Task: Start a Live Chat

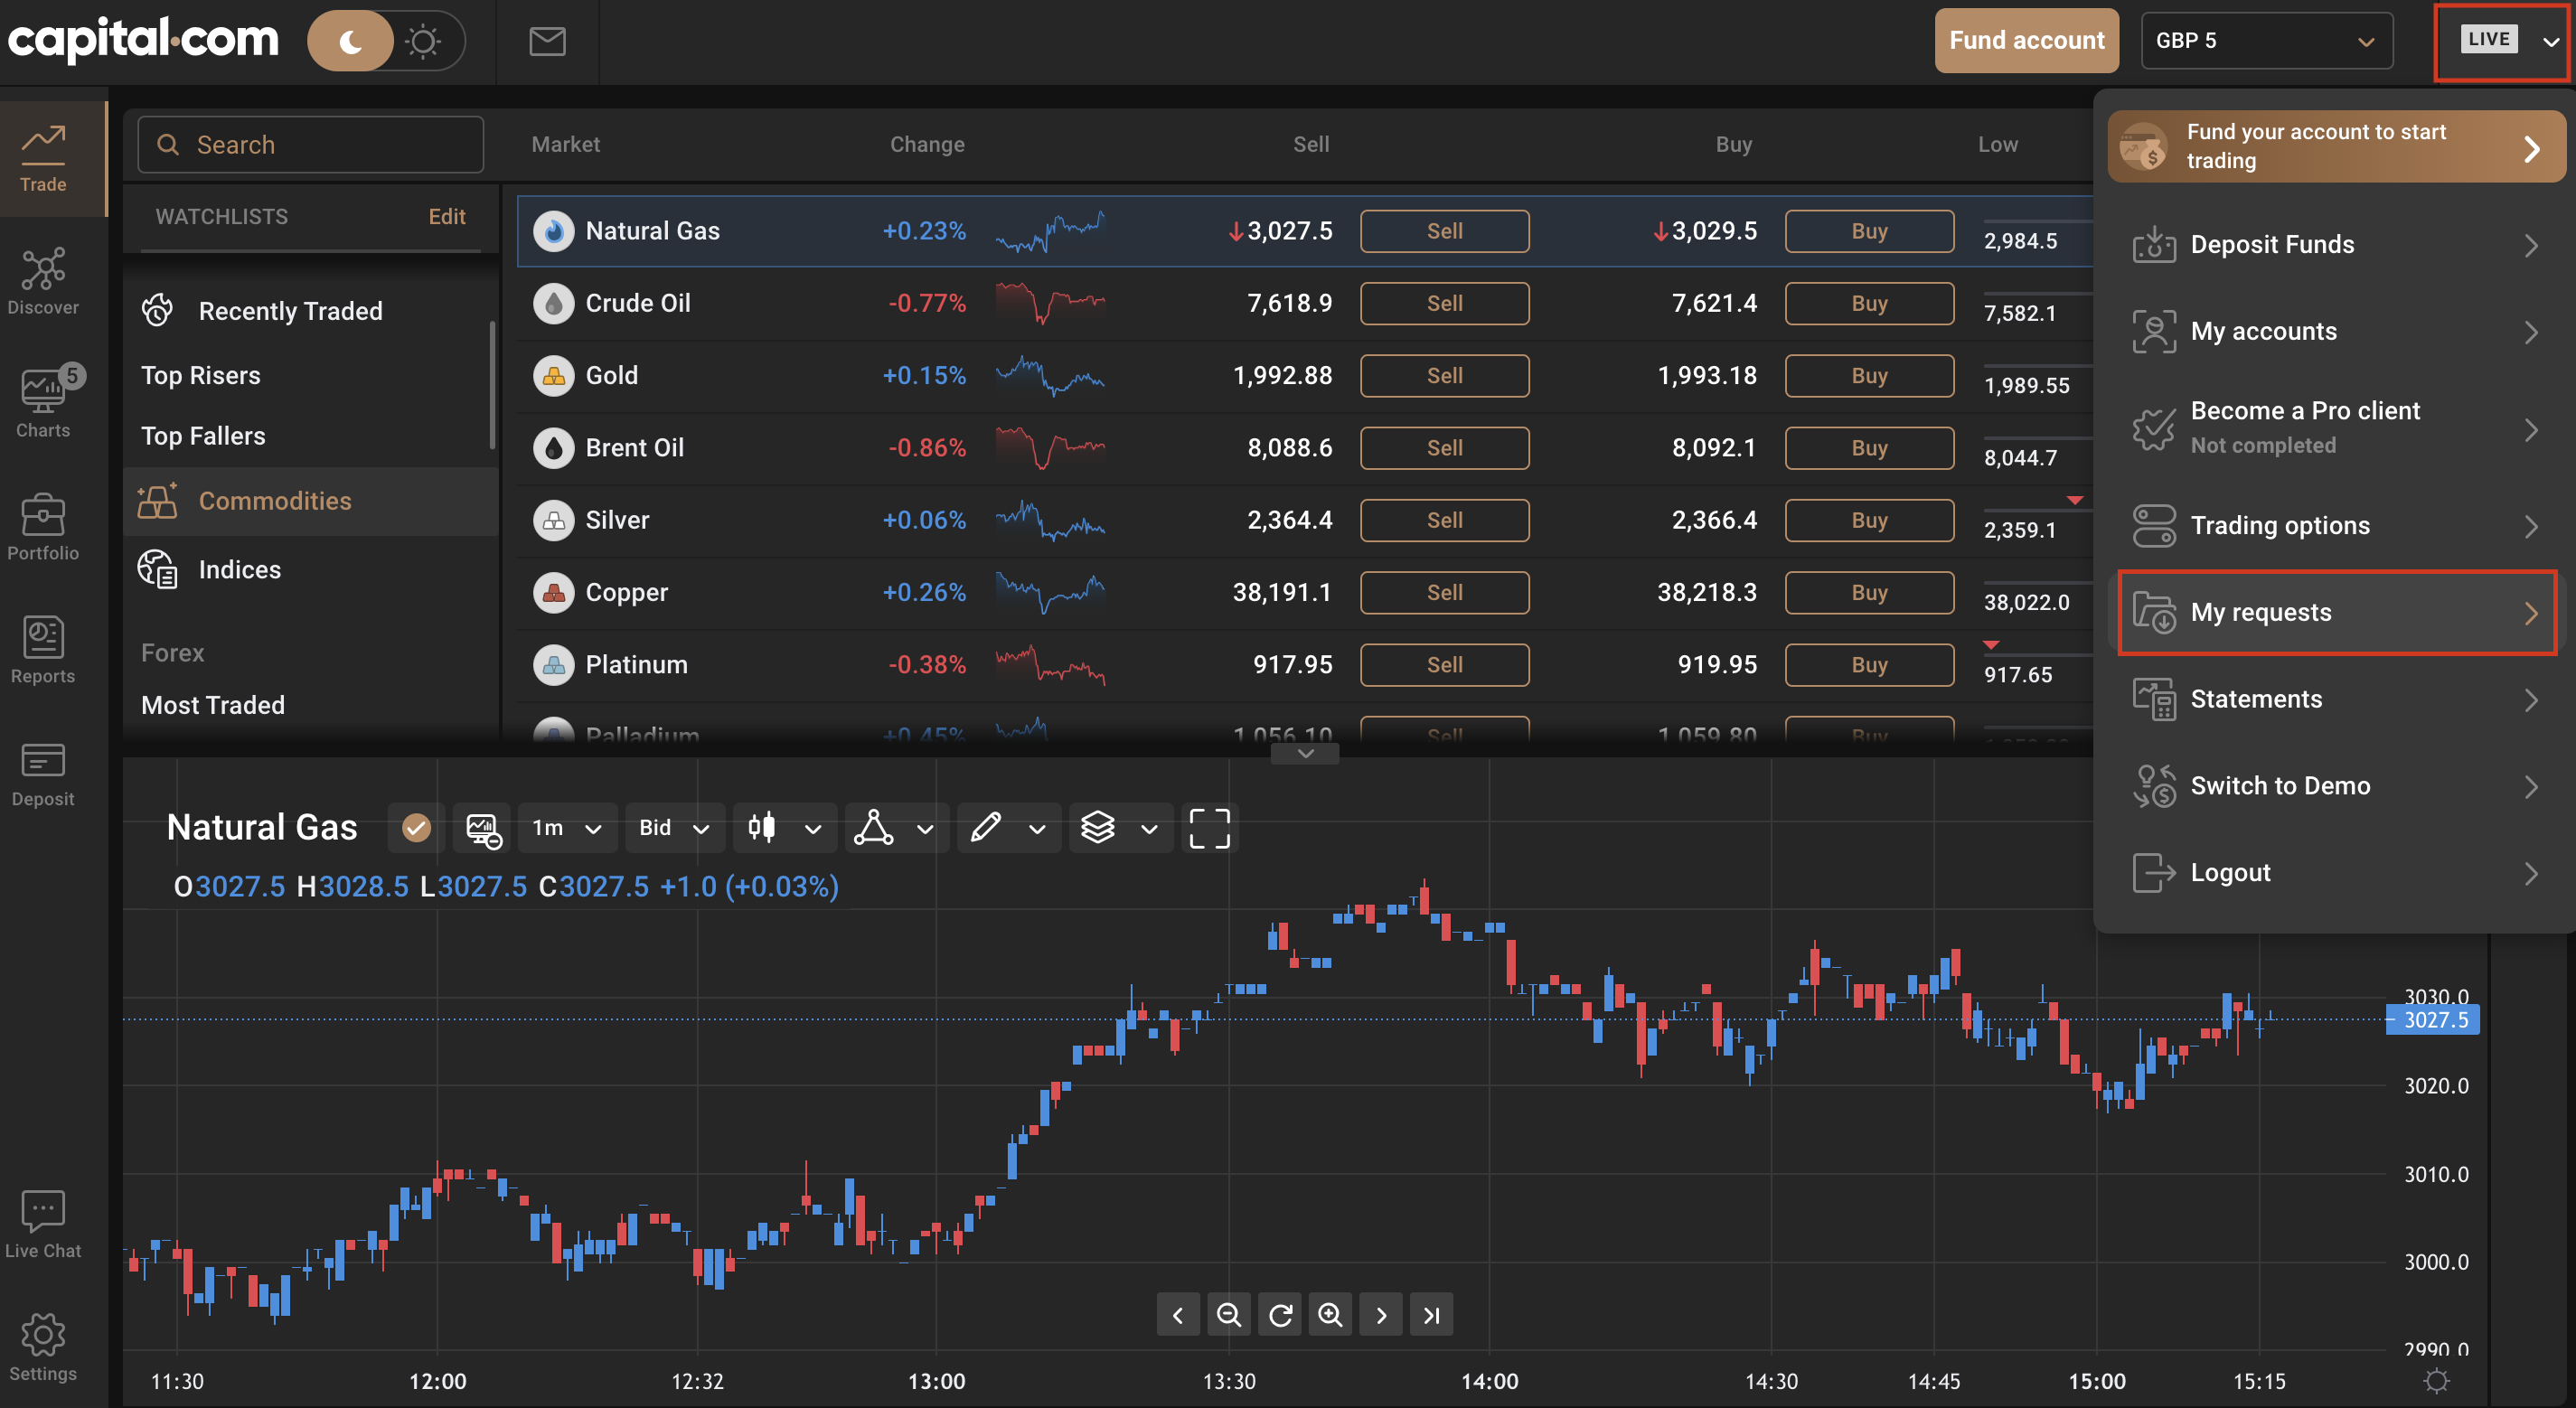Action: (43, 1225)
